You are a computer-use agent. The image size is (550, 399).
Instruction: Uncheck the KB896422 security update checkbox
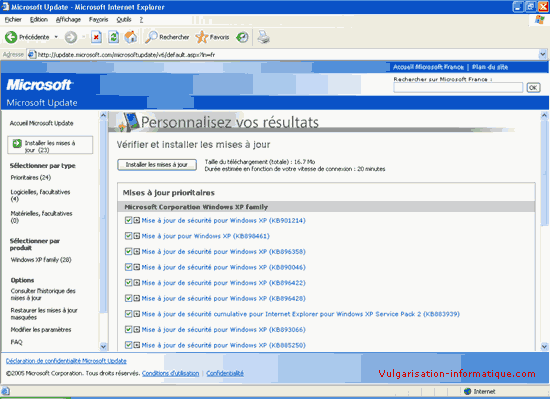128,283
